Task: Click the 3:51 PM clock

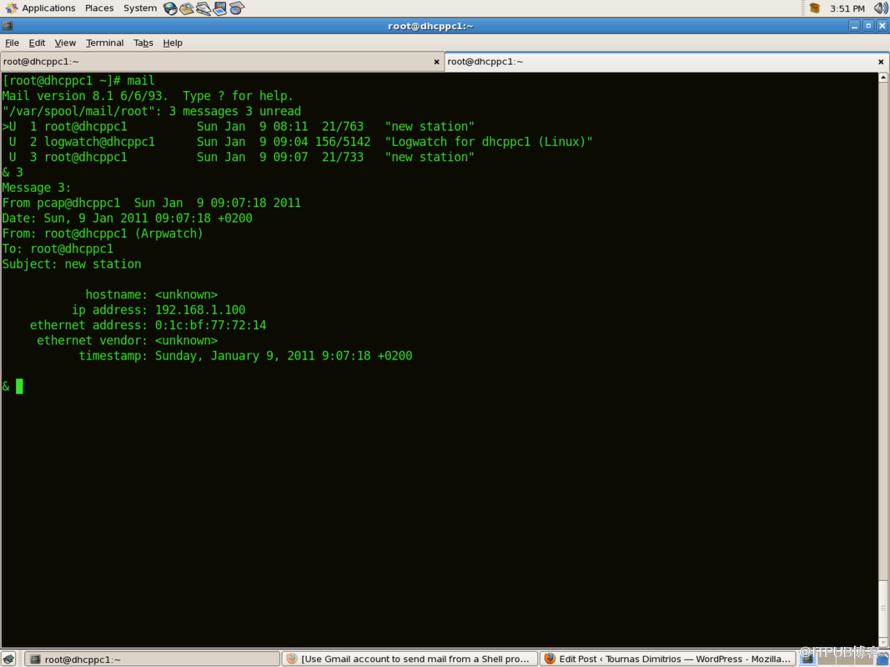Action: click(x=847, y=9)
